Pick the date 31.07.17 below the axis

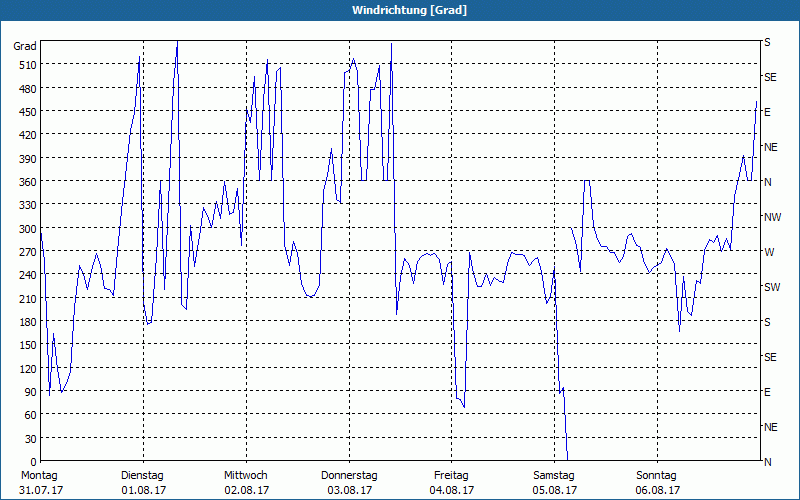[x=41, y=490]
